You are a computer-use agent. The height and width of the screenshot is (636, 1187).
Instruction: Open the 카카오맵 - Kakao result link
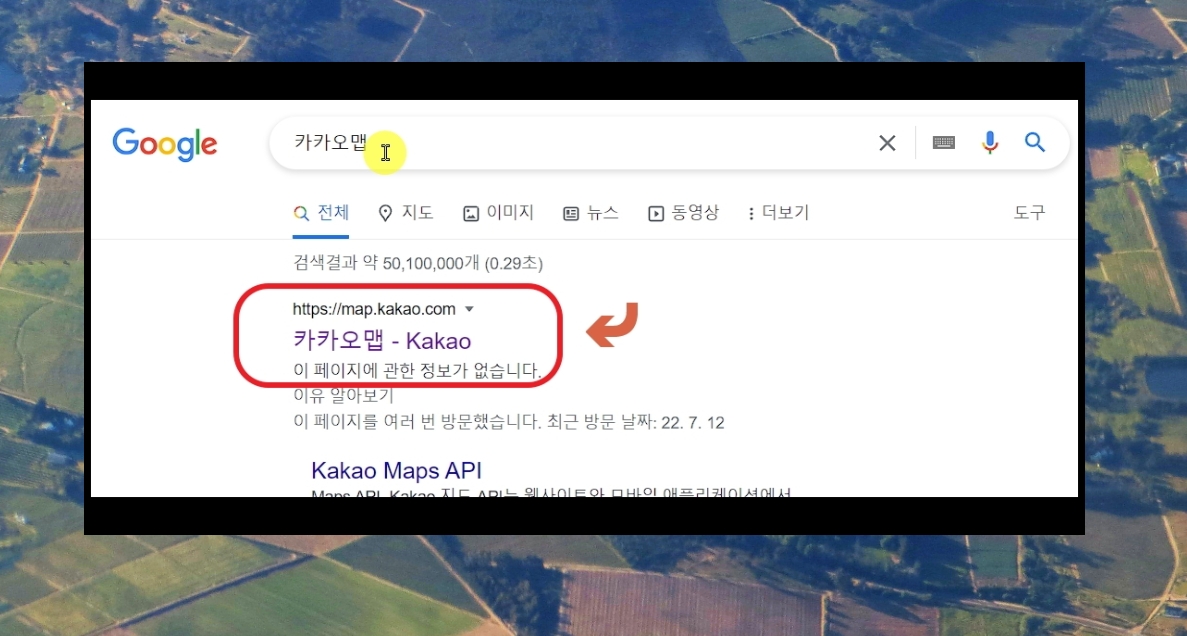point(382,340)
